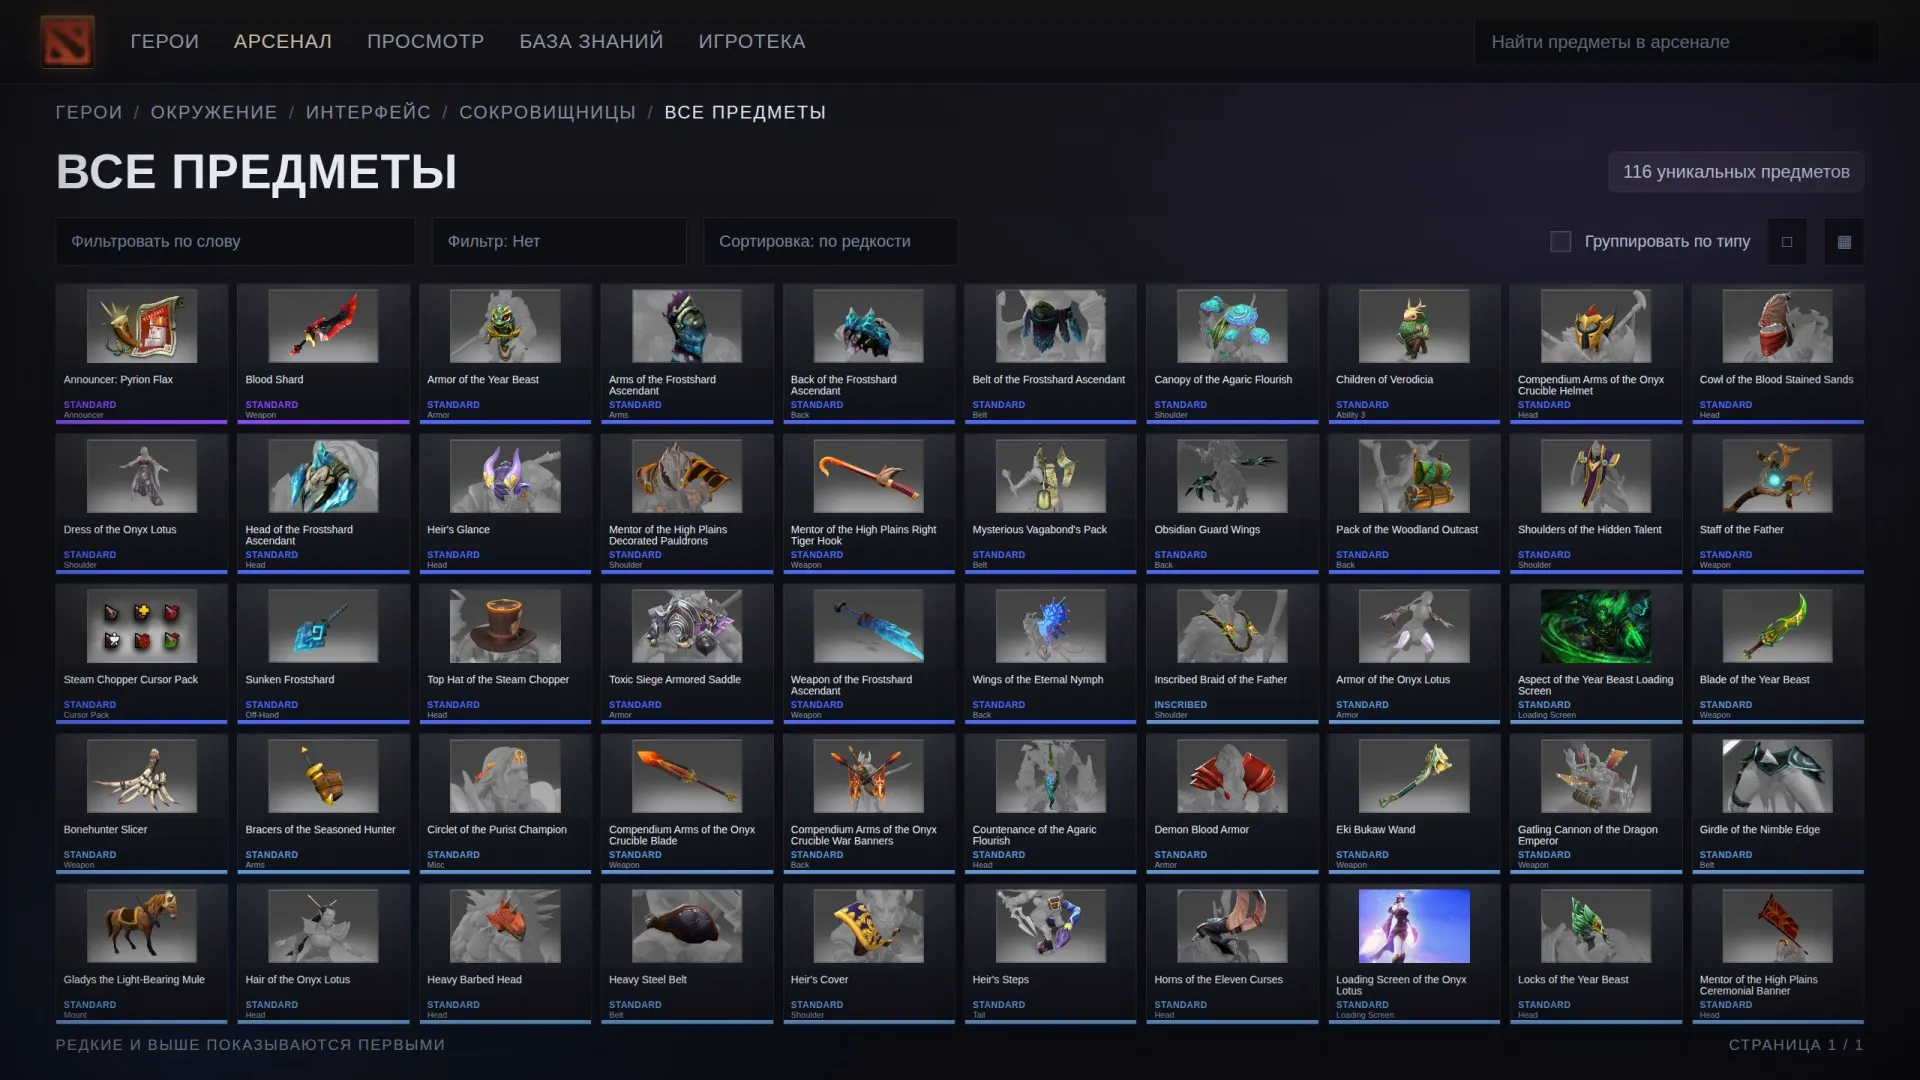Go to ОКРУЖЕНИЕ category tab
The width and height of the screenshot is (1920, 1080).
tap(214, 112)
